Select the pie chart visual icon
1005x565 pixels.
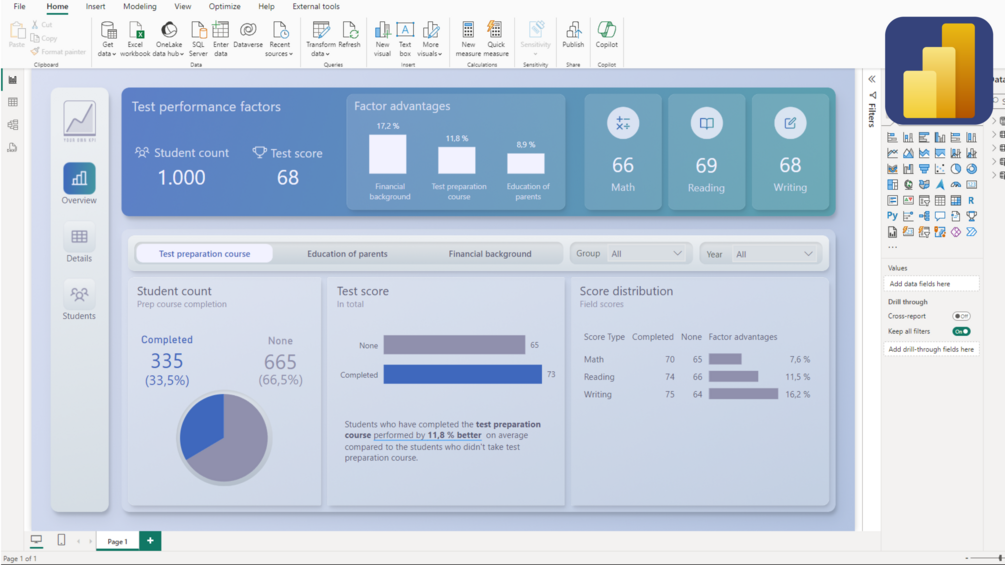point(956,169)
